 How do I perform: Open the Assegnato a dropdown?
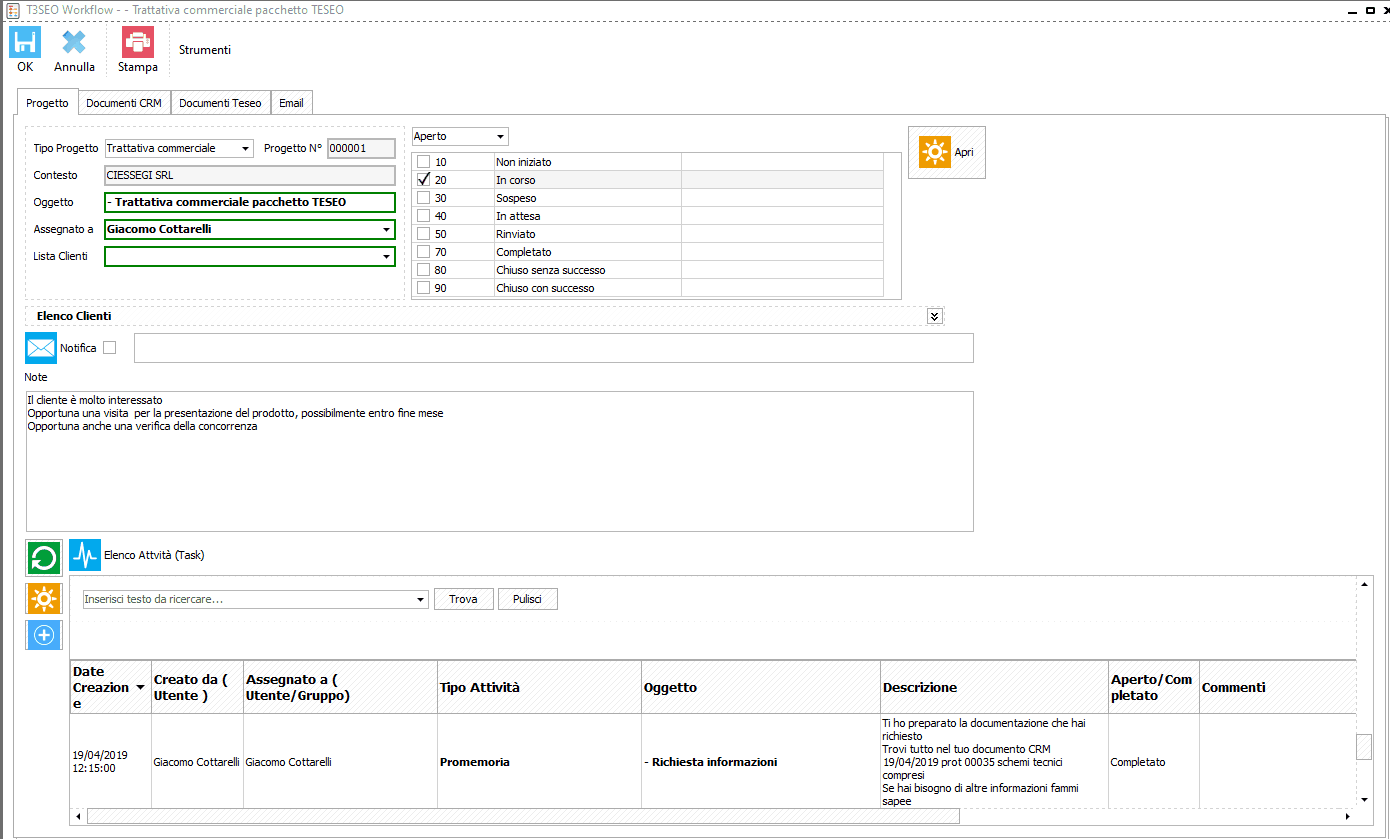[386, 230]
